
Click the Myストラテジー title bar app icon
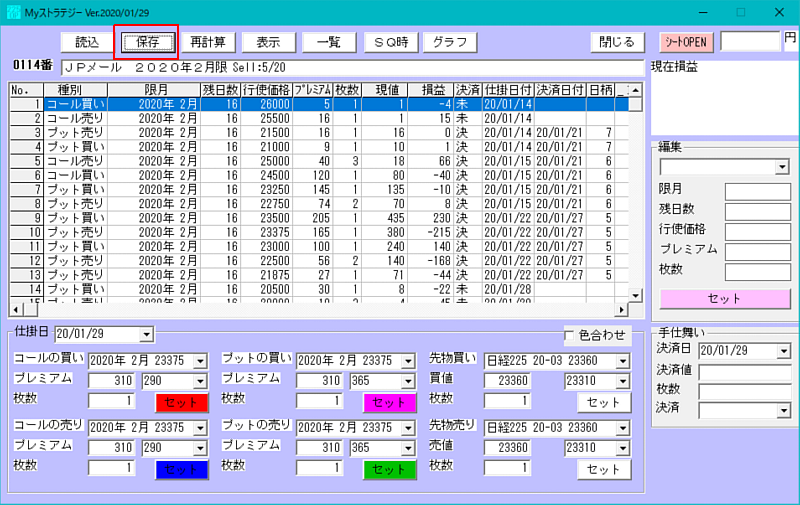[14, 12]
